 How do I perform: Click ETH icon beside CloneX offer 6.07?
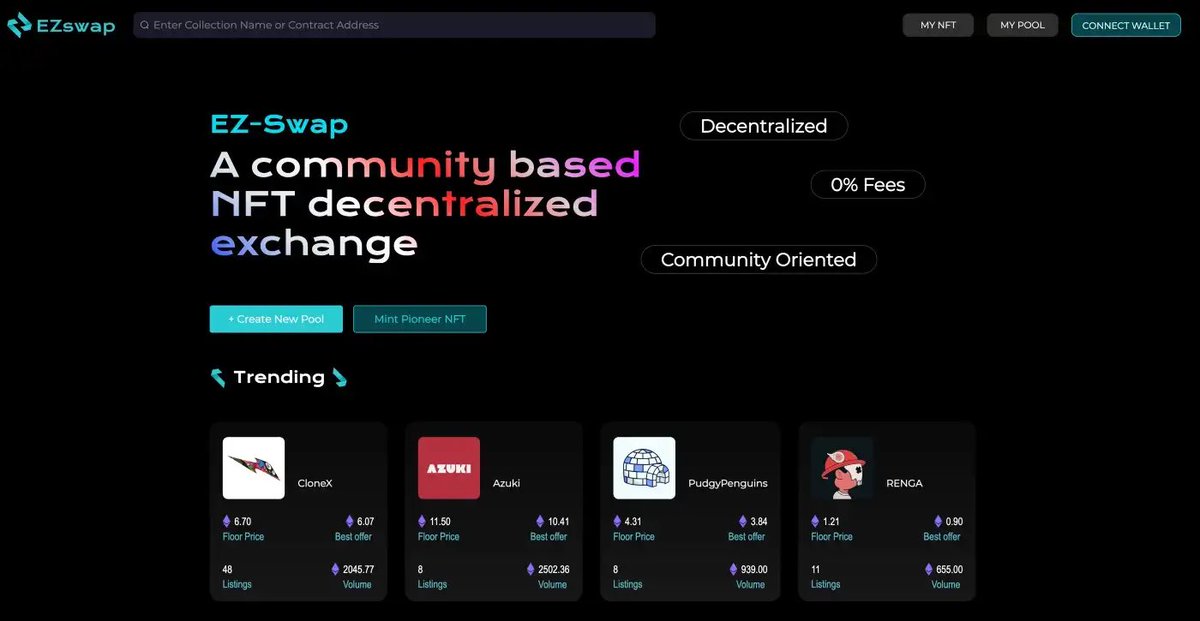349,521
